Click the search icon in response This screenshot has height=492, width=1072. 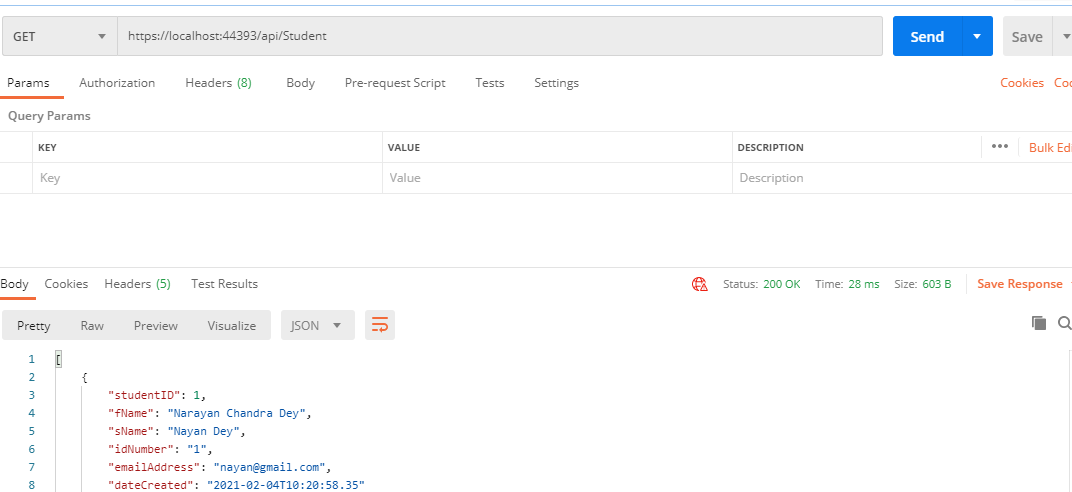pos(1064,323)
